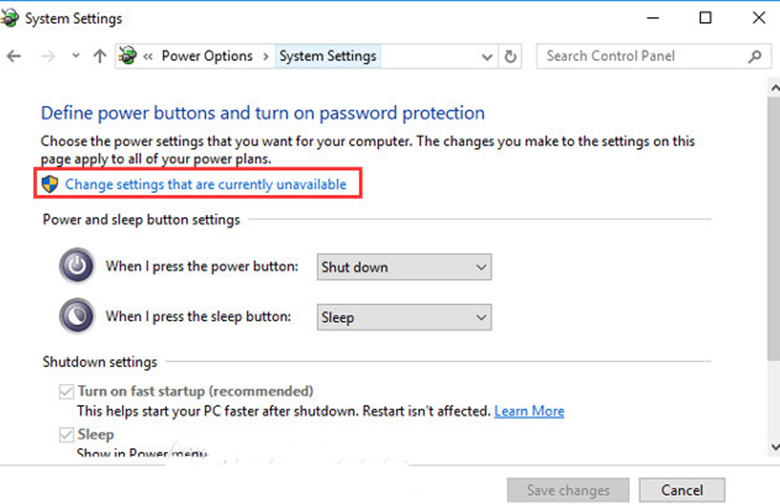Viewport: 780px width, 504px height.
Task: Click the forward navigation arrow
Action: [47, 57]
